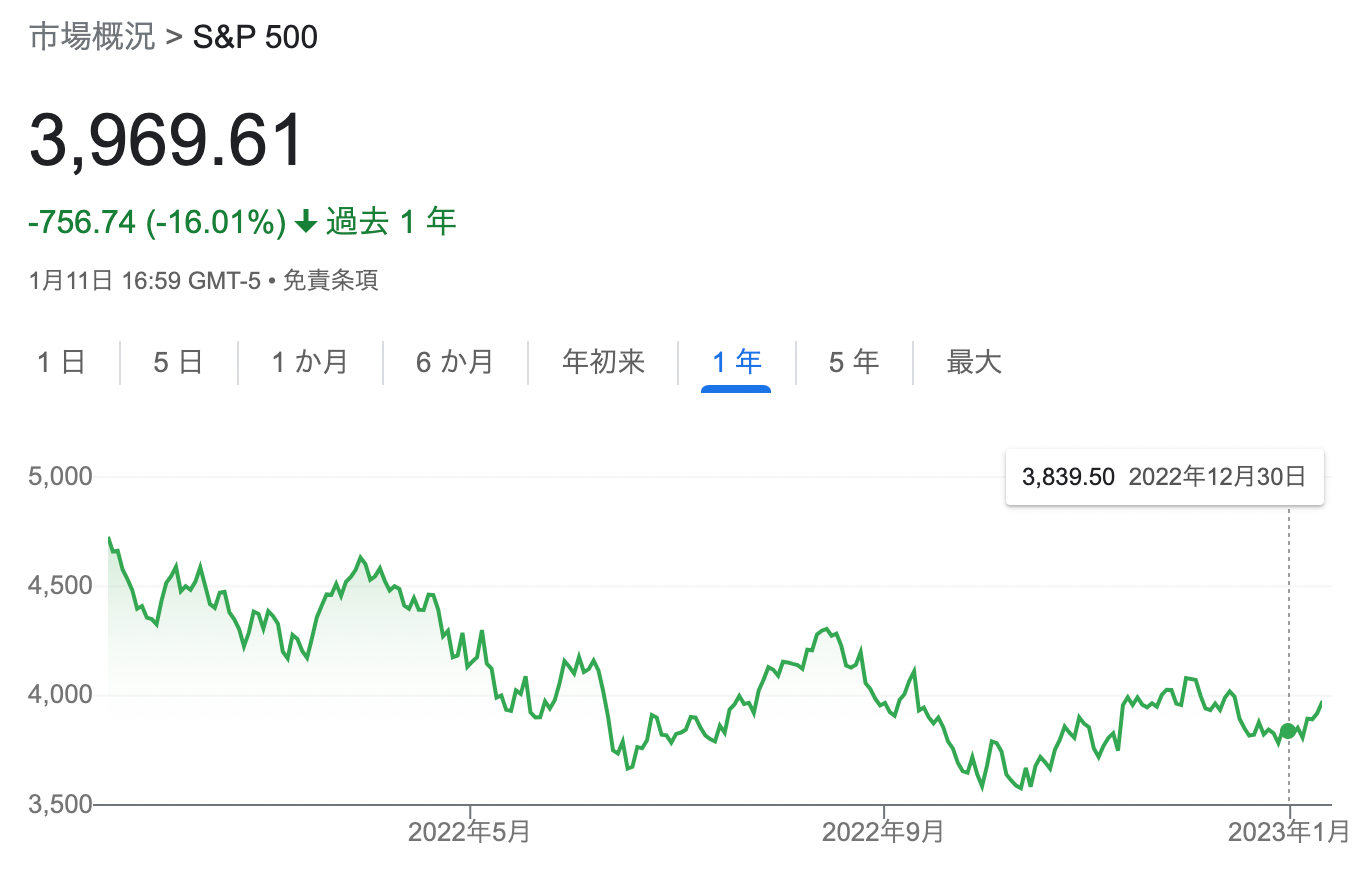Click the 3,969.61 index price
This screenshot has height=876, width=1372.
167,141
